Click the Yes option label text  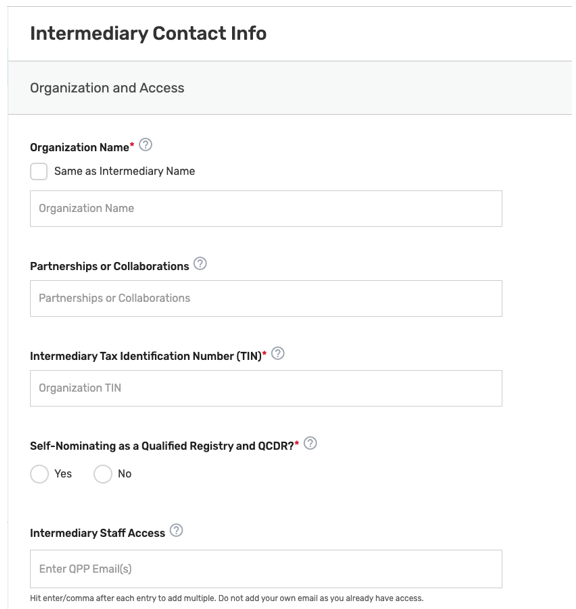63,474
